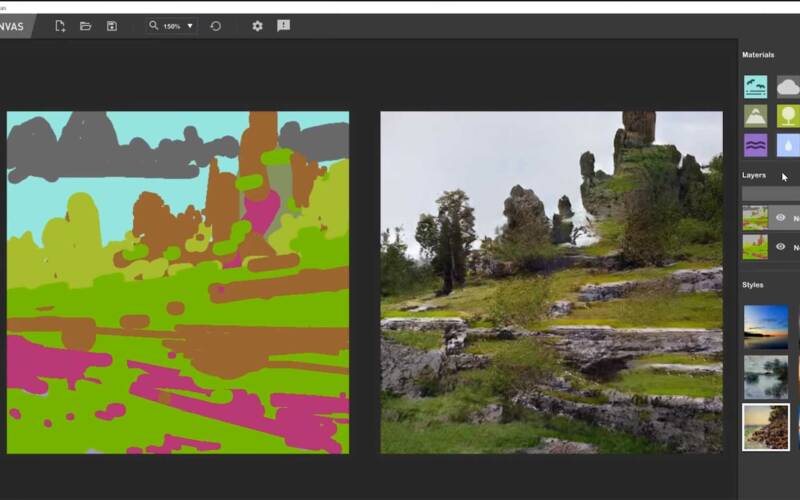Pick the purple water waves material
Image resolution: width=800 pixels, height=500 pixels.
pyautogui.click(x=755, y=145)
